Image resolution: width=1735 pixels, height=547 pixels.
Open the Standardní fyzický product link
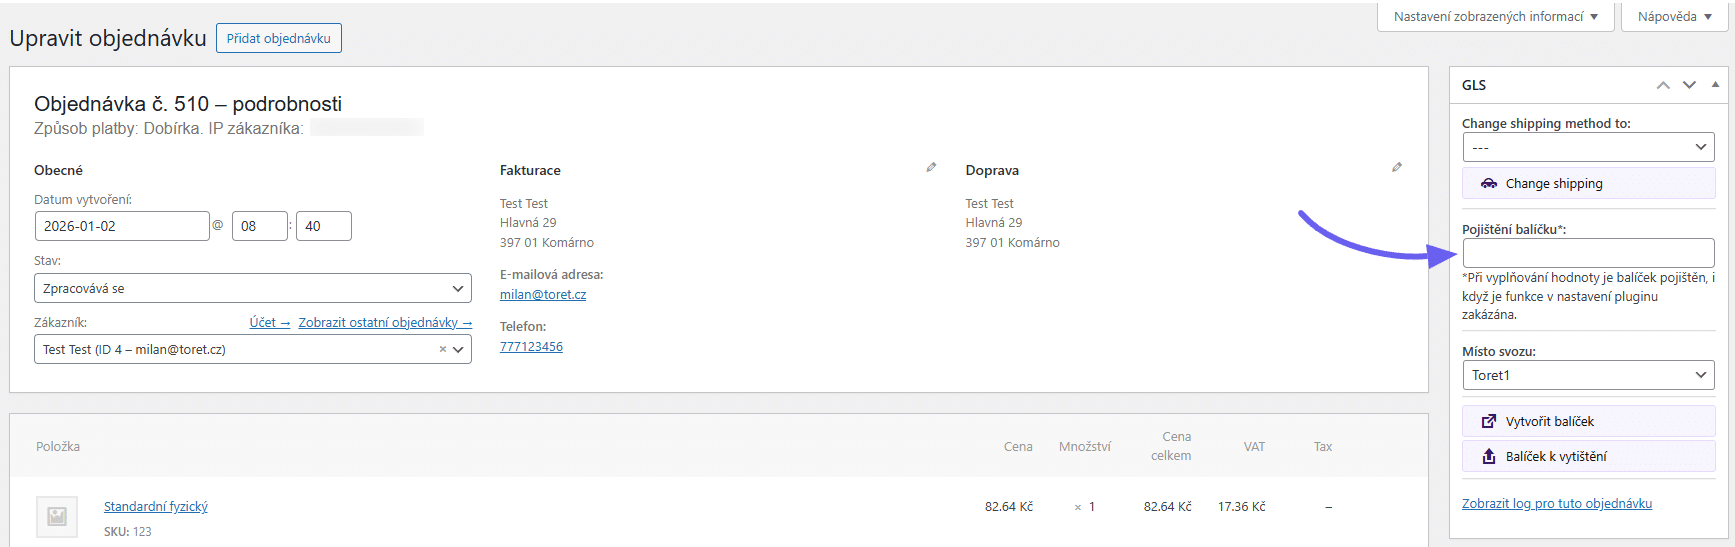click(156, 507)
